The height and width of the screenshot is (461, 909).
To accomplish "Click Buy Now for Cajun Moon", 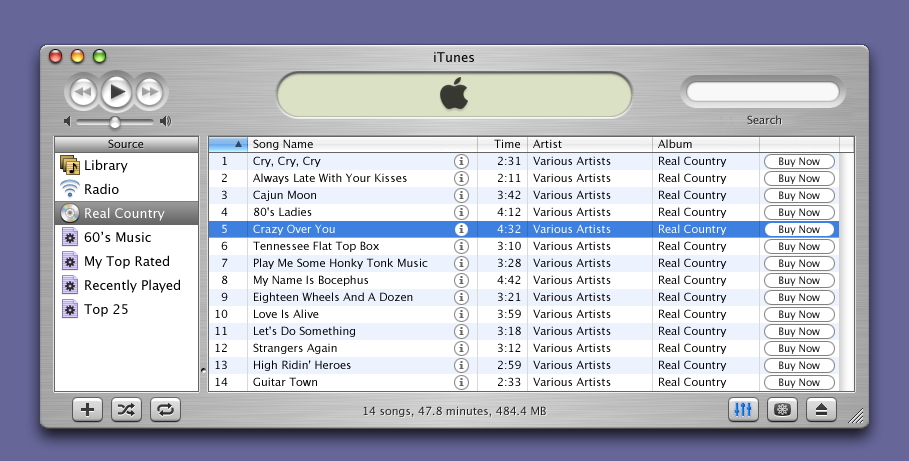I will (x=799, y=195).
